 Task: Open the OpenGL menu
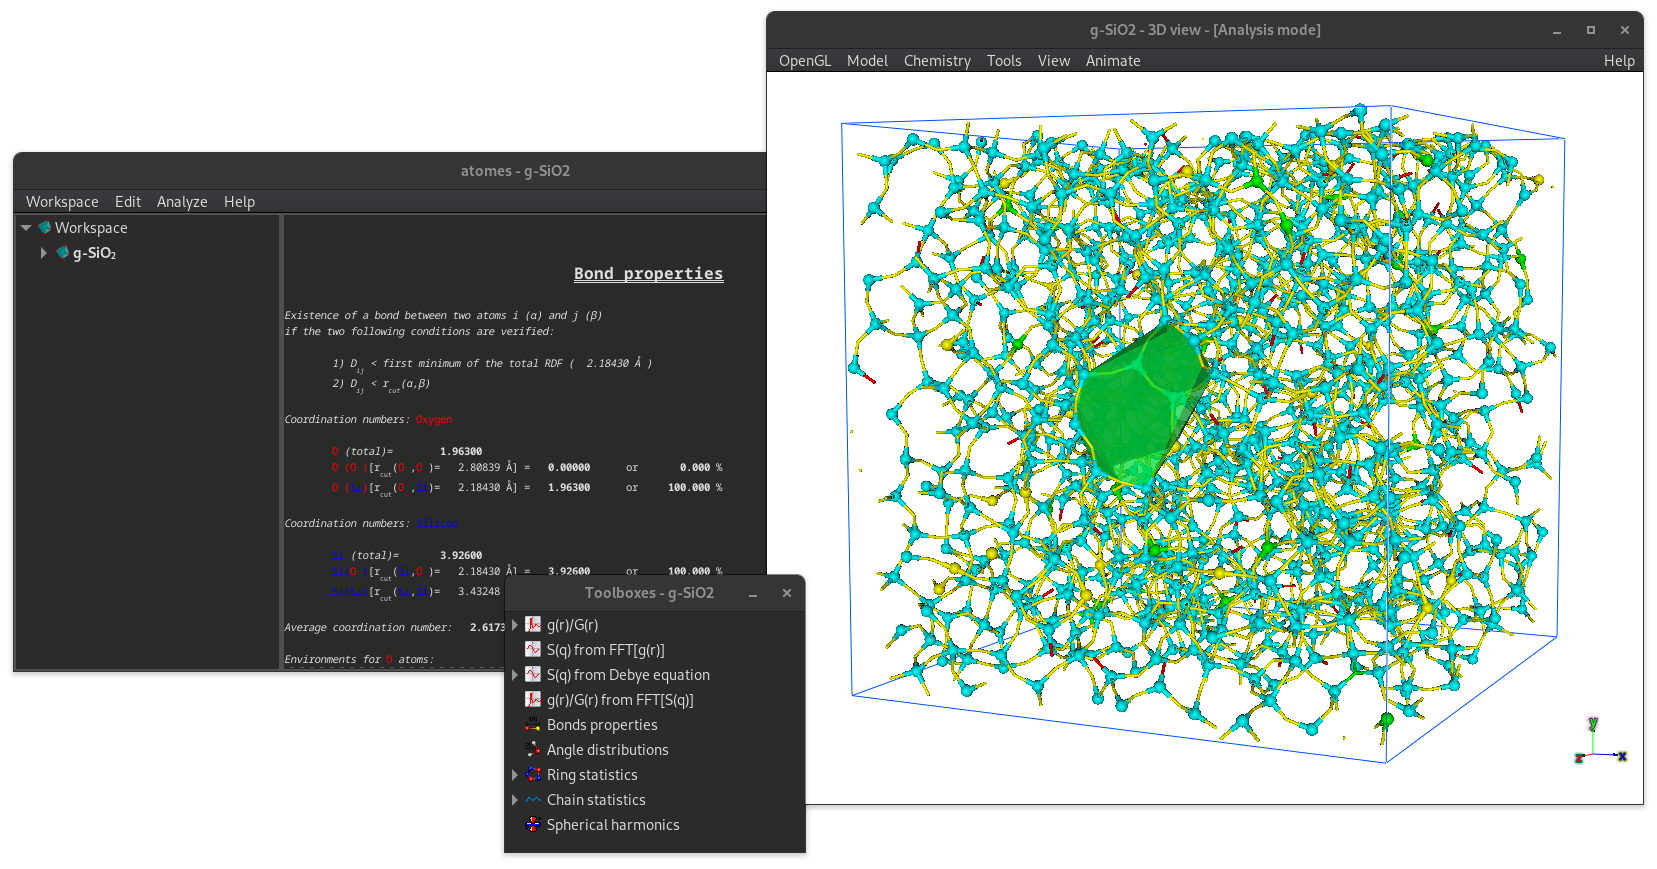tap(804, 61)
